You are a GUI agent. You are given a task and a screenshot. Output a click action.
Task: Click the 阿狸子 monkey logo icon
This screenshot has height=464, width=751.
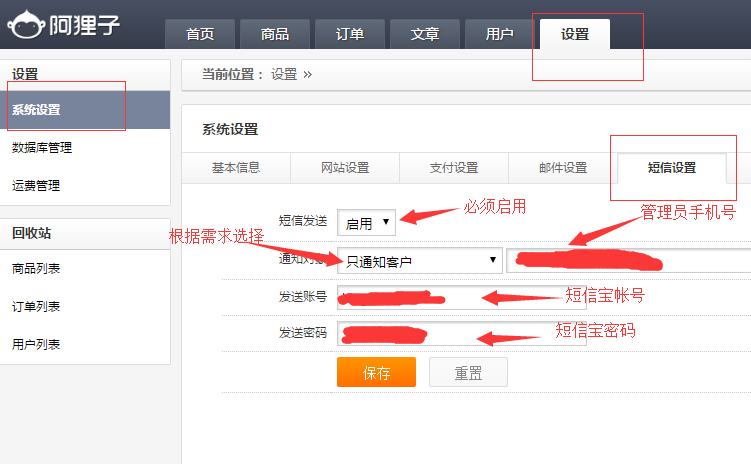(24, 25)
